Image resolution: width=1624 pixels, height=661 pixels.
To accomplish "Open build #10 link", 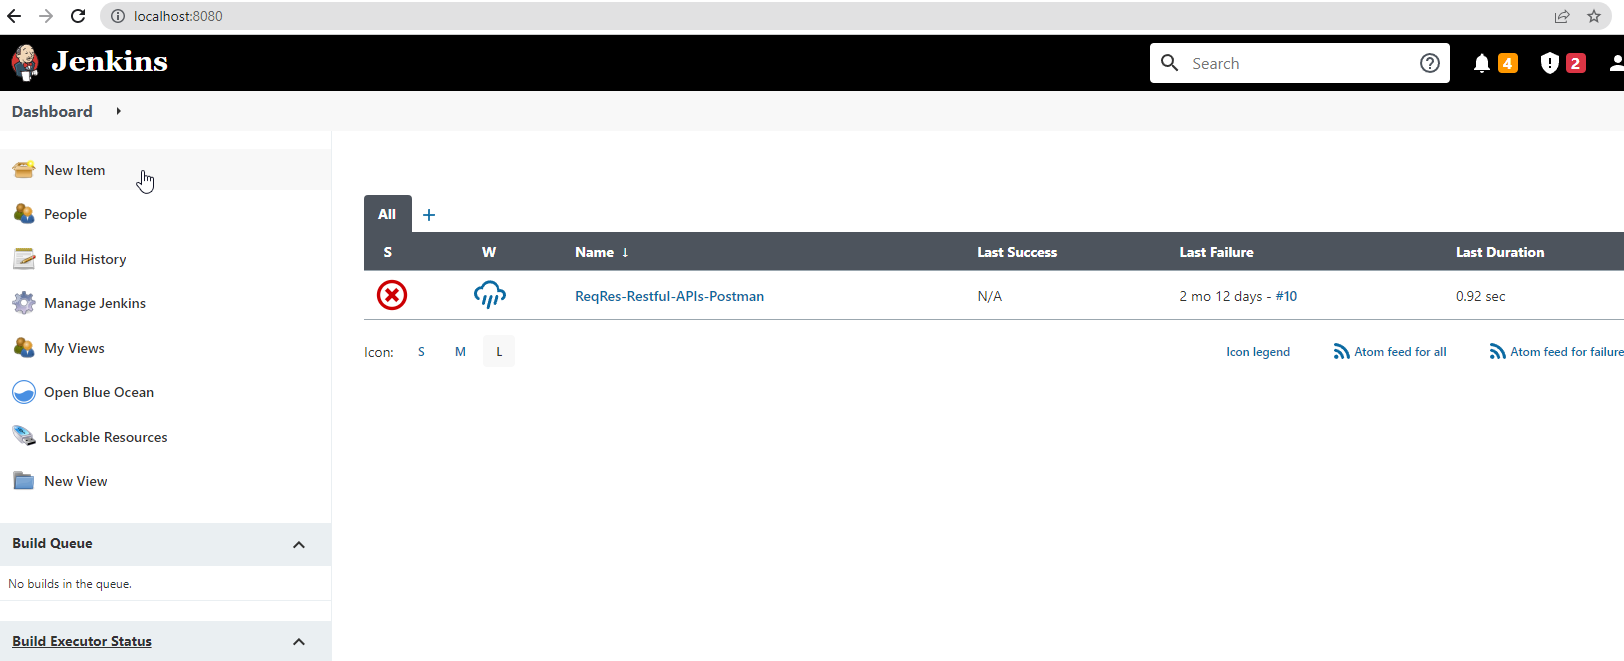I will point(1286,296).
